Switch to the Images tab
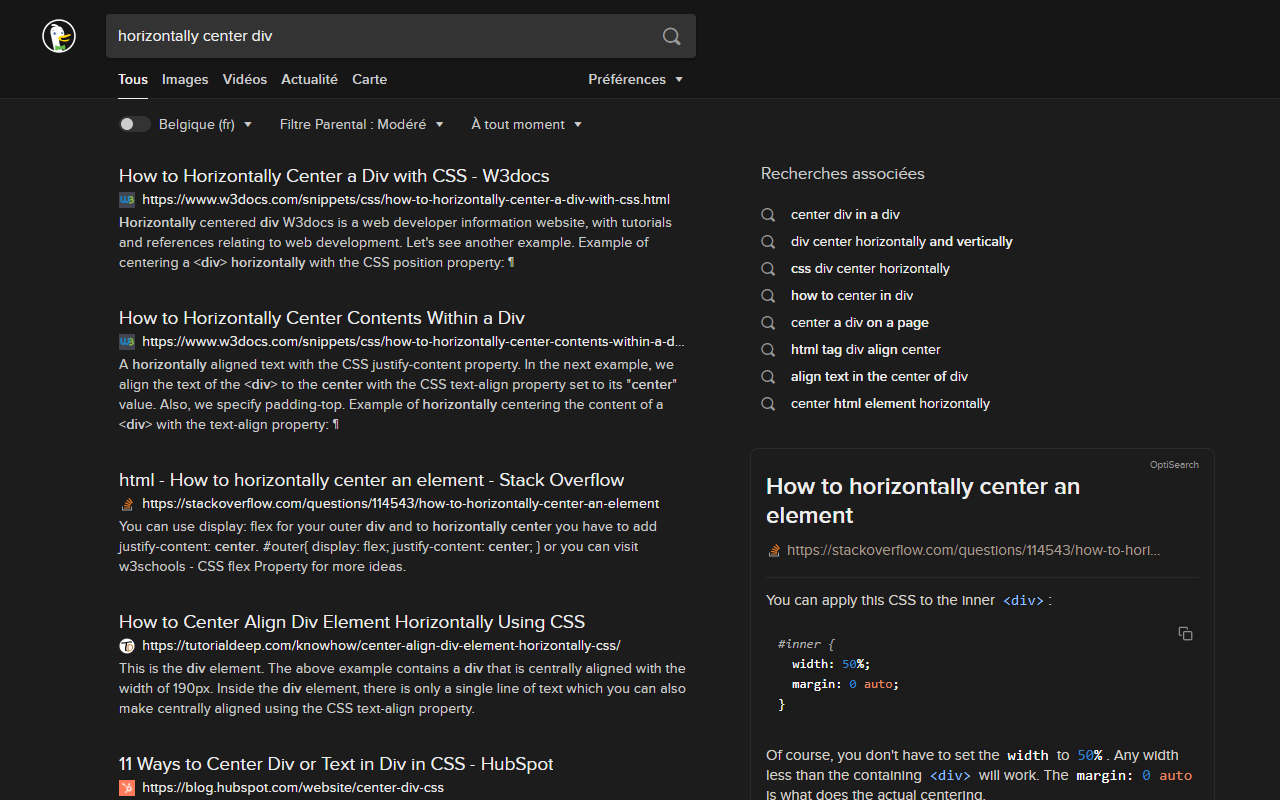The width and height of the screenshot is (1280, 800). [184, 80]
